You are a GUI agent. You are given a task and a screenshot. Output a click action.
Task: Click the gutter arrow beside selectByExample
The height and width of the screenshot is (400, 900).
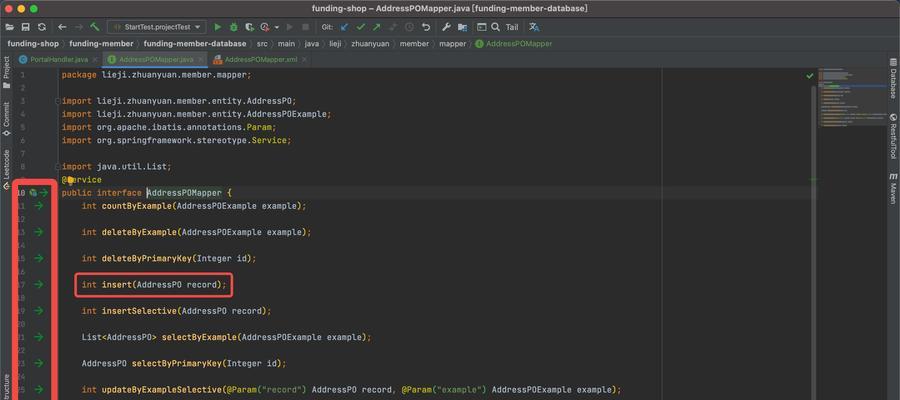point(39,337)
